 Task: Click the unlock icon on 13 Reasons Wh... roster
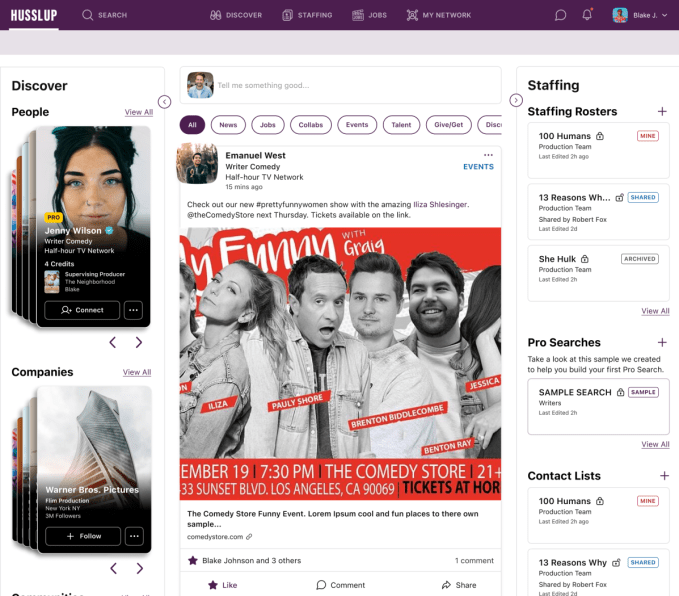(620, 198)
